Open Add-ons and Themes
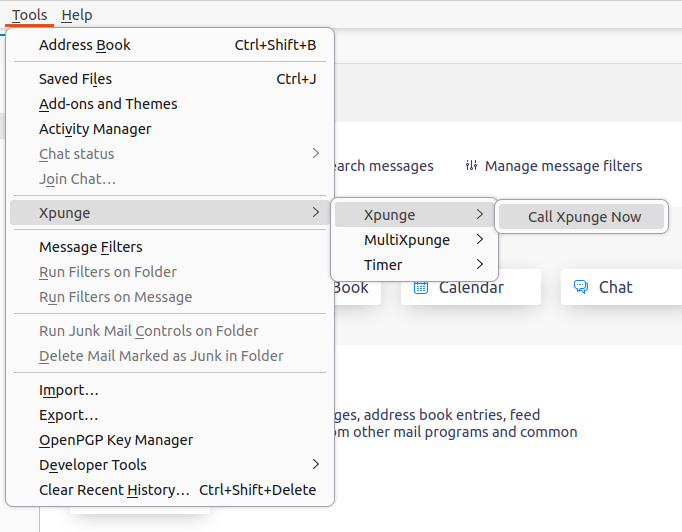This screenshot has width=682, height=532. [x=170, y=104]
